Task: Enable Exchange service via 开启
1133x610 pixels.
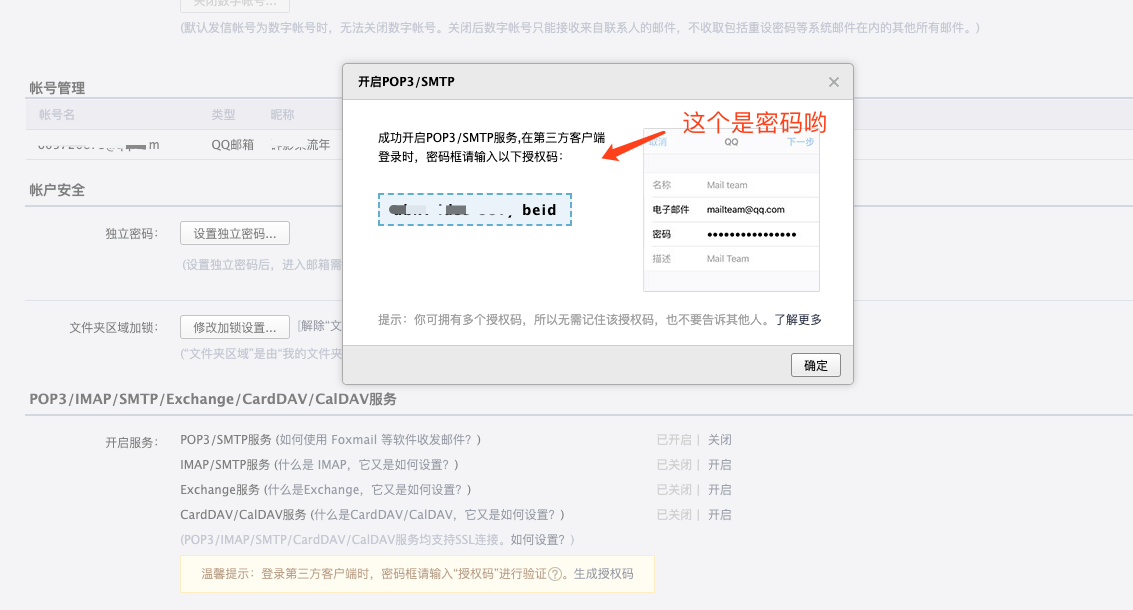Action: pos(719,490)
